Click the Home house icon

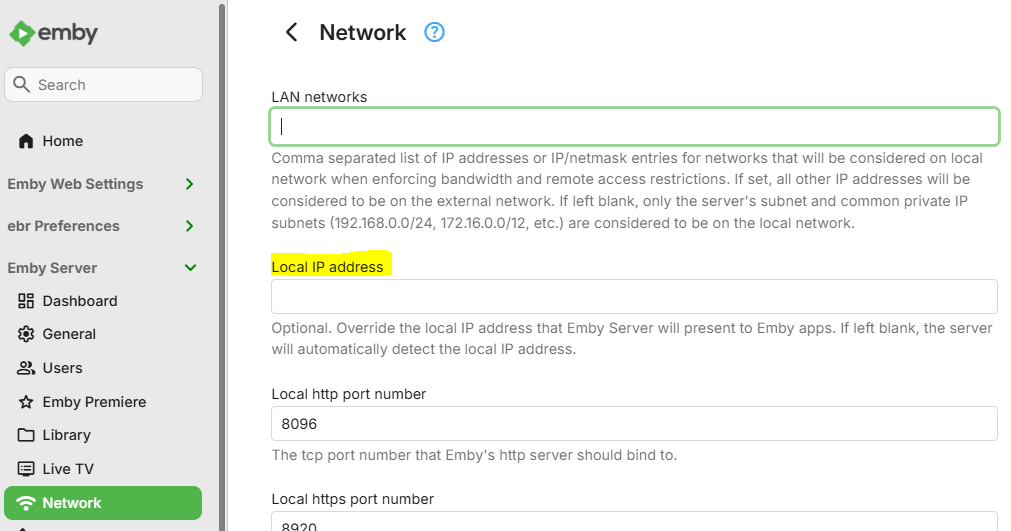point(26,141)
